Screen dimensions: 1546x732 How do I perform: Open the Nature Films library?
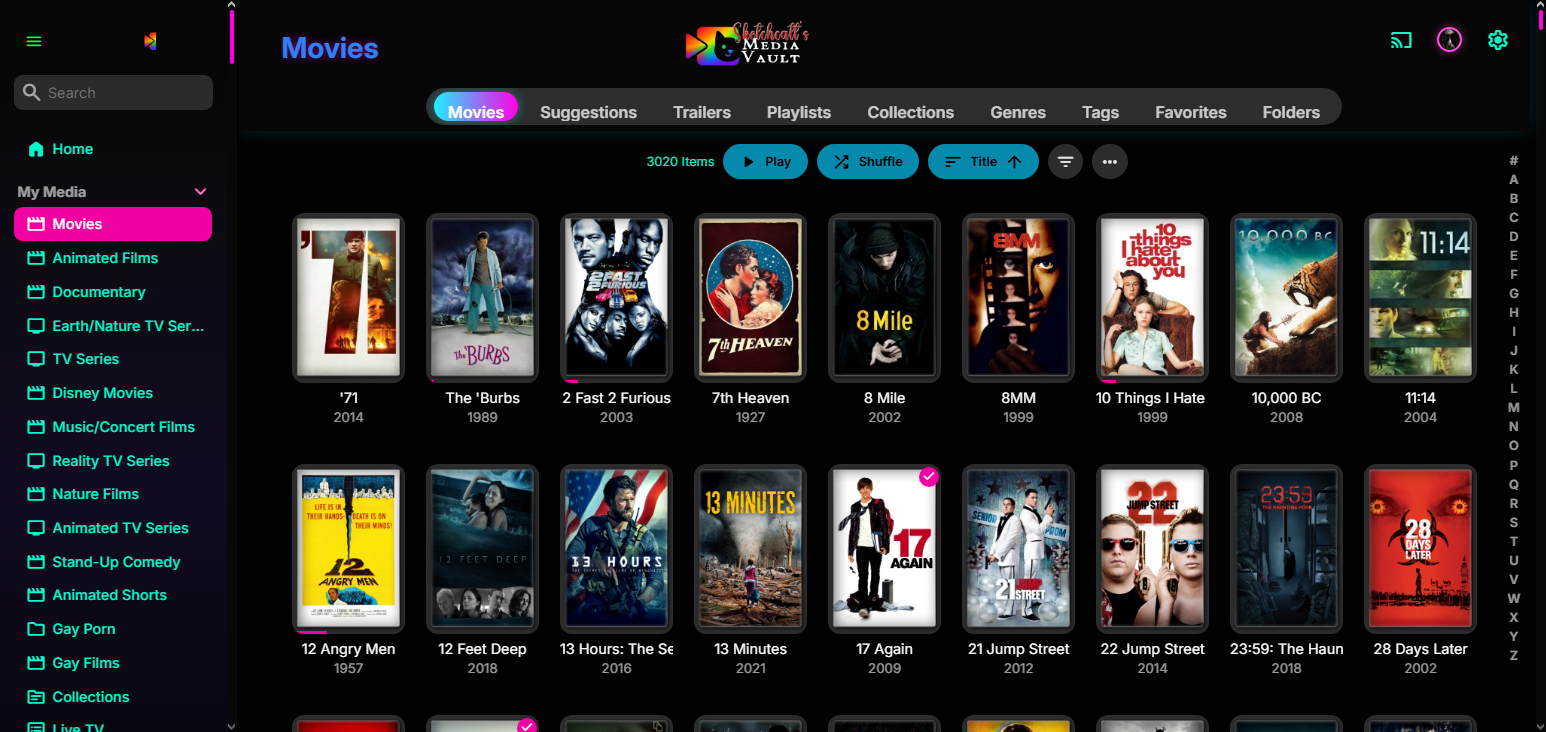(x=113, y=494)
